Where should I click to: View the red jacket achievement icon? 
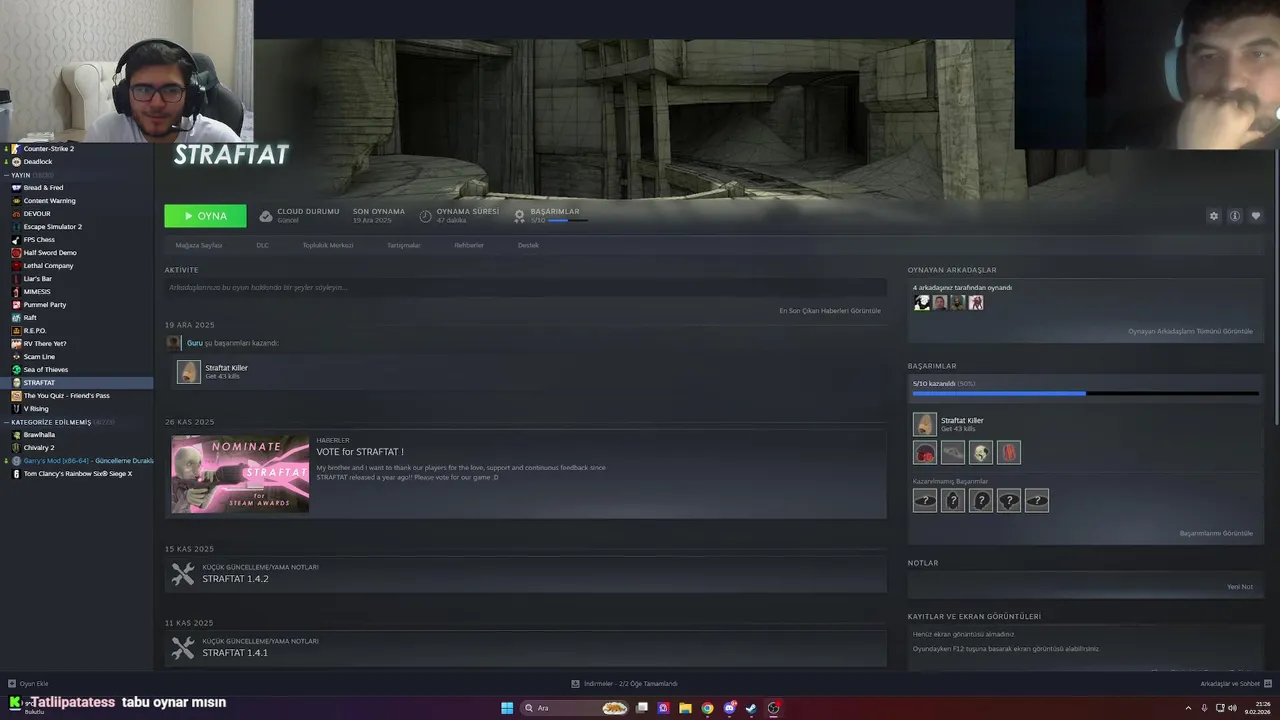coord(1009,452)
